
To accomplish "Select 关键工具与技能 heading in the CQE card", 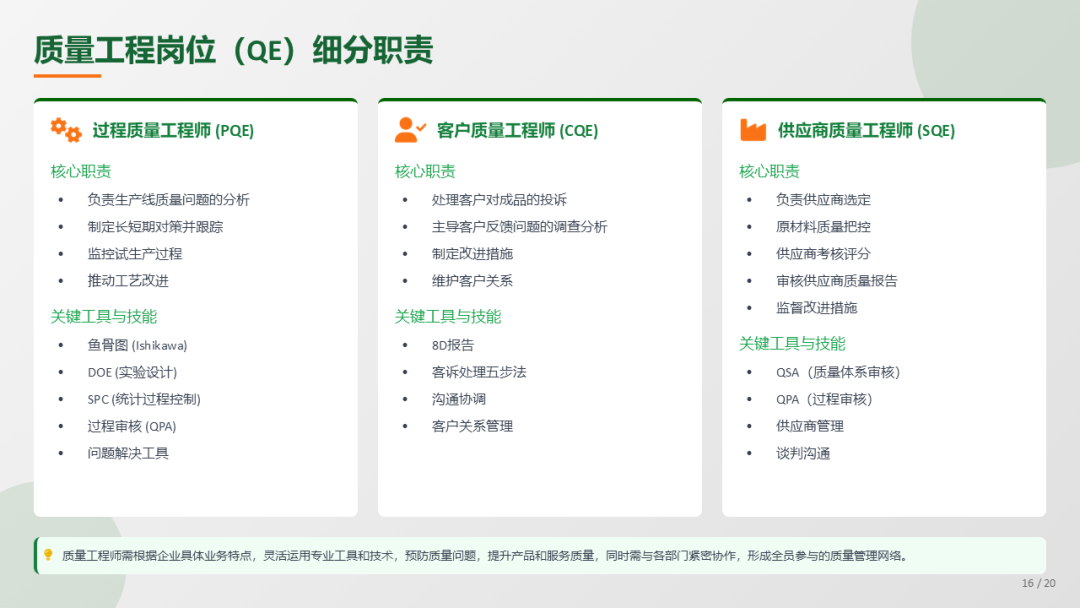I will tap(448, 316).
